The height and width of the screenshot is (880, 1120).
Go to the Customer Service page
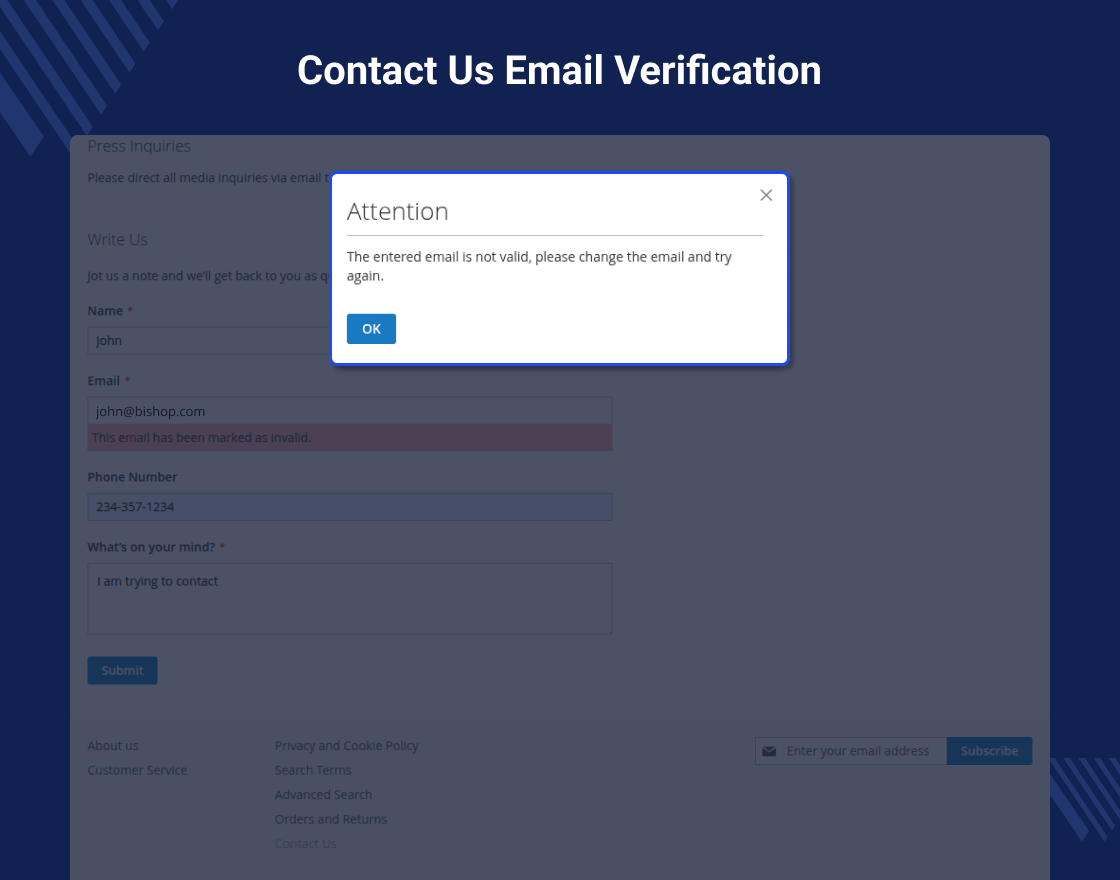pyautogui.click(x=137, y=770)
